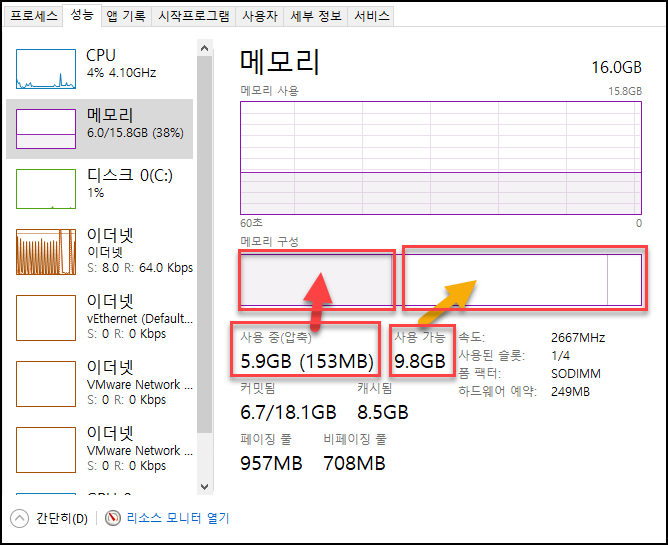Screen dimensions: 668x545
Task: Open 리소스 모니터 열기 link
Action: (178, 518)
